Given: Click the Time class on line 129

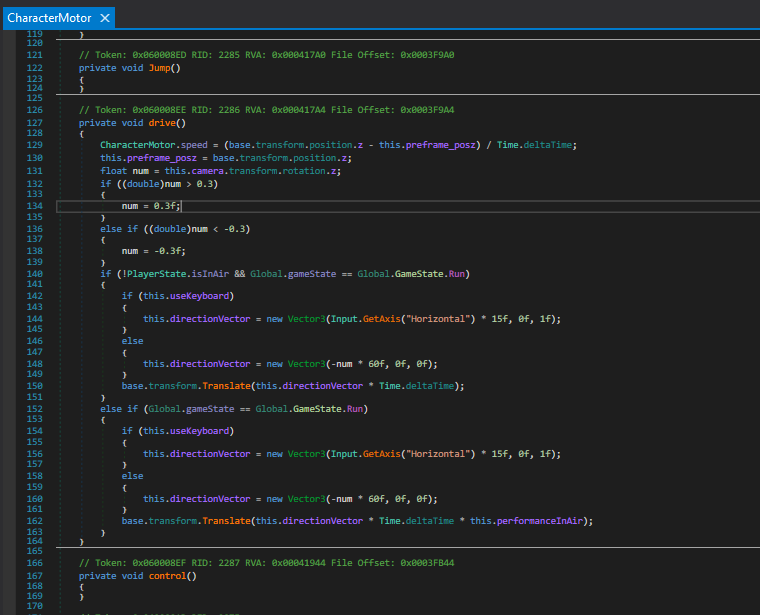Looking at the screenshot, I should [x=507, y=145].
